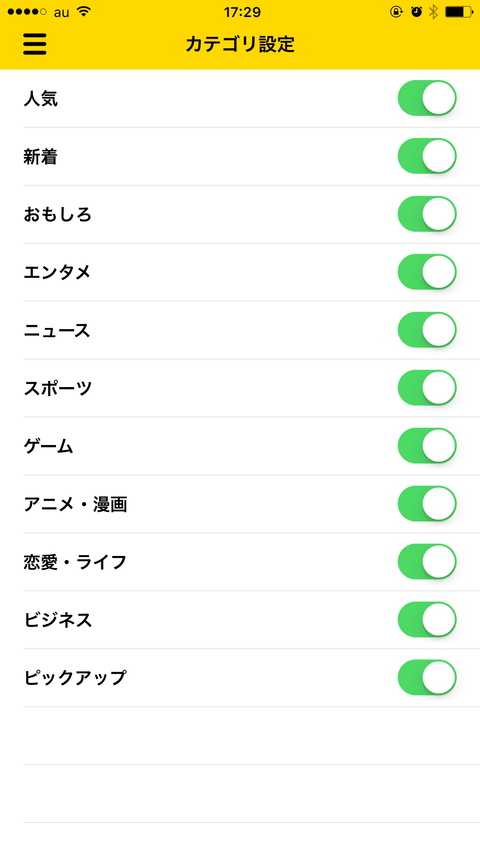Disable the ニュース toggle
The width and height of the screenshot is (480, 853).
coord(427,330)
